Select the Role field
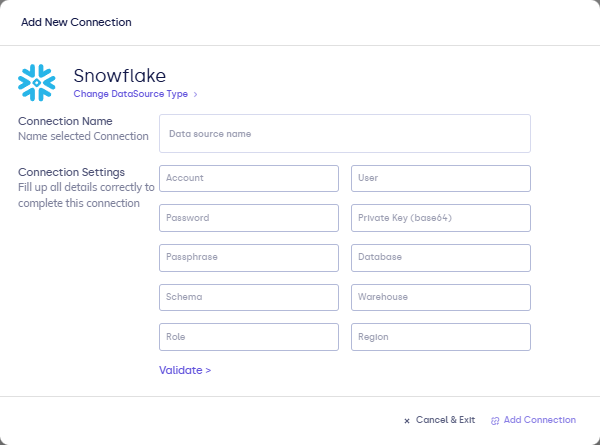 249,337
